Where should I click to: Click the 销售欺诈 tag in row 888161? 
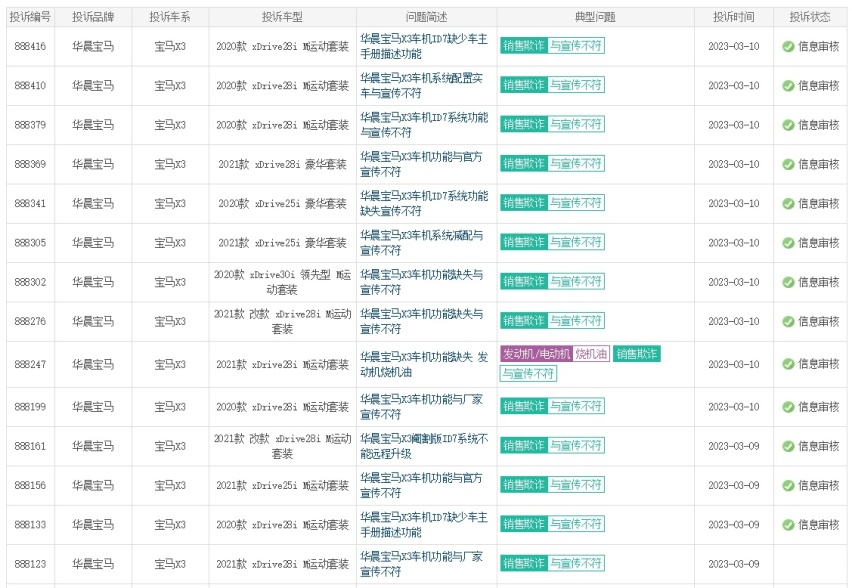[524, 445]
